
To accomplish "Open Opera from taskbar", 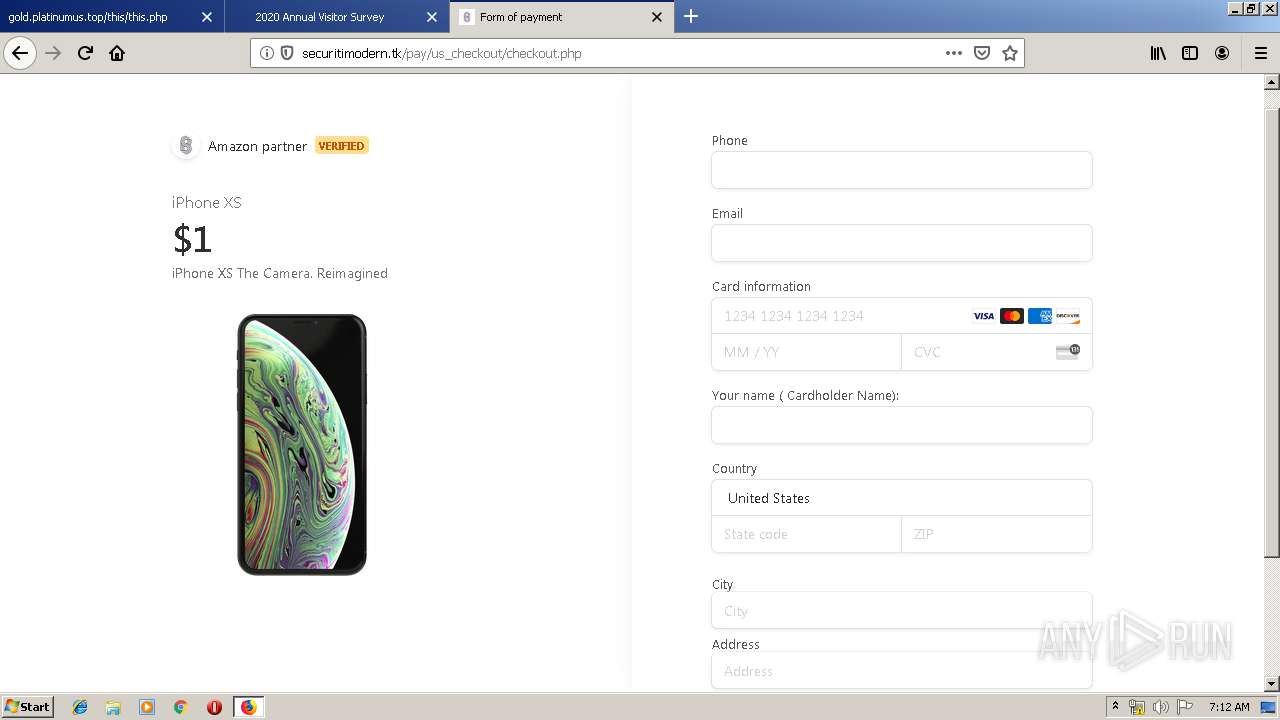I will point(214,707).
